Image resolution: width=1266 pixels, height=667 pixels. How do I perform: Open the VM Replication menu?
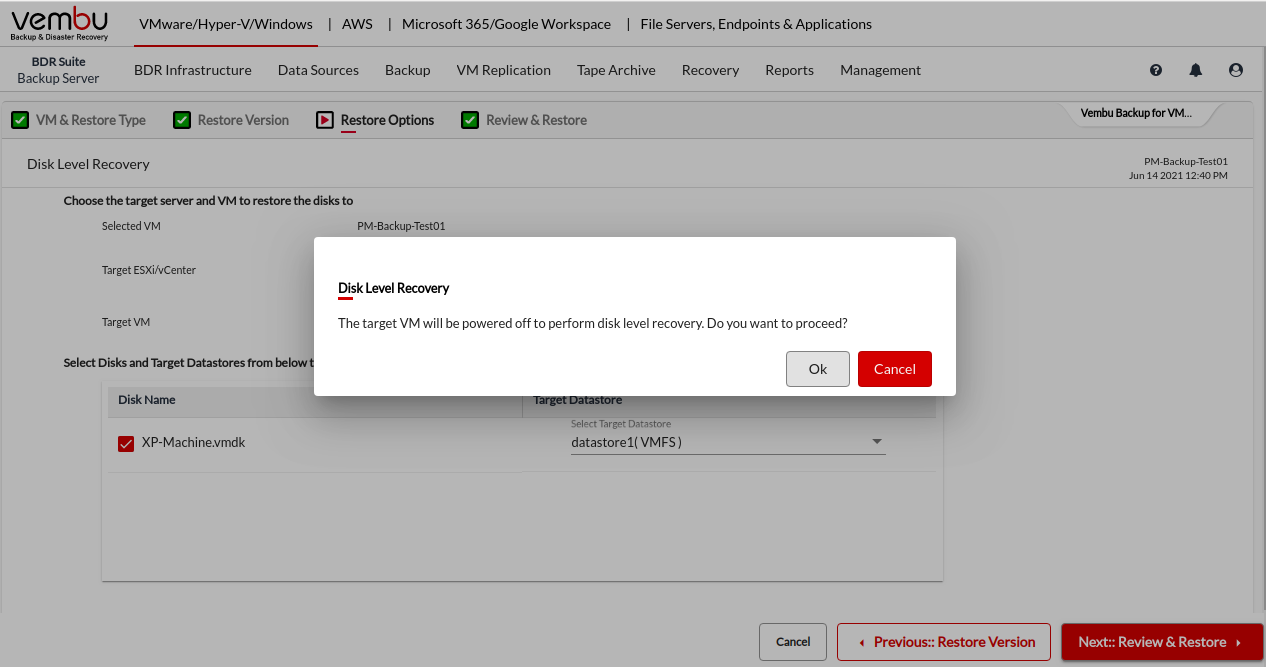[503, 70]
